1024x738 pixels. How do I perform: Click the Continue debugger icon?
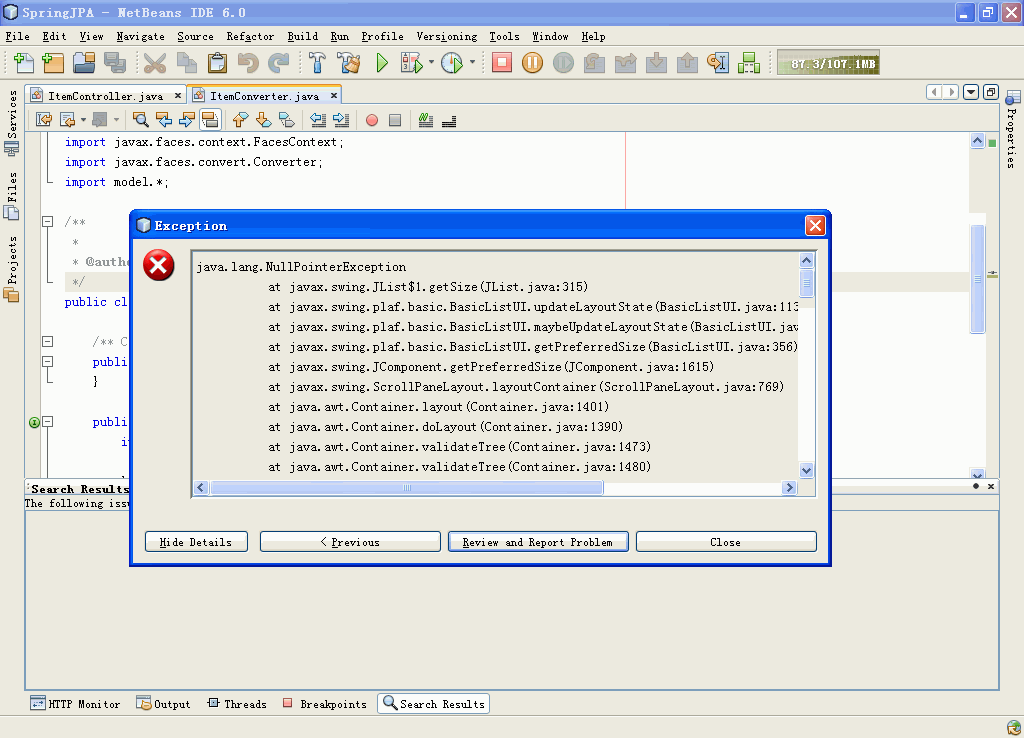[x=563, y=63]
